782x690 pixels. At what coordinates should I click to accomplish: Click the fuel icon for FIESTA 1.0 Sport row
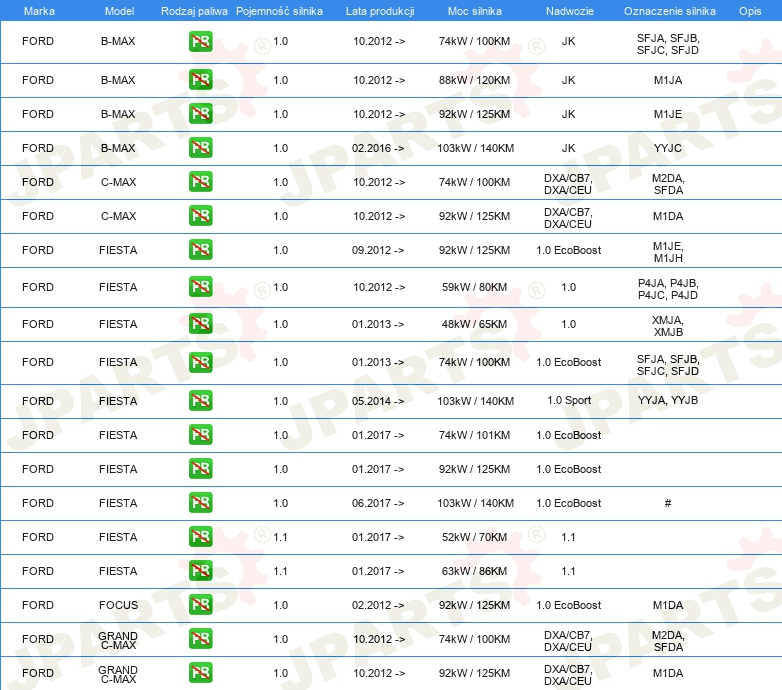click(200, 401)
